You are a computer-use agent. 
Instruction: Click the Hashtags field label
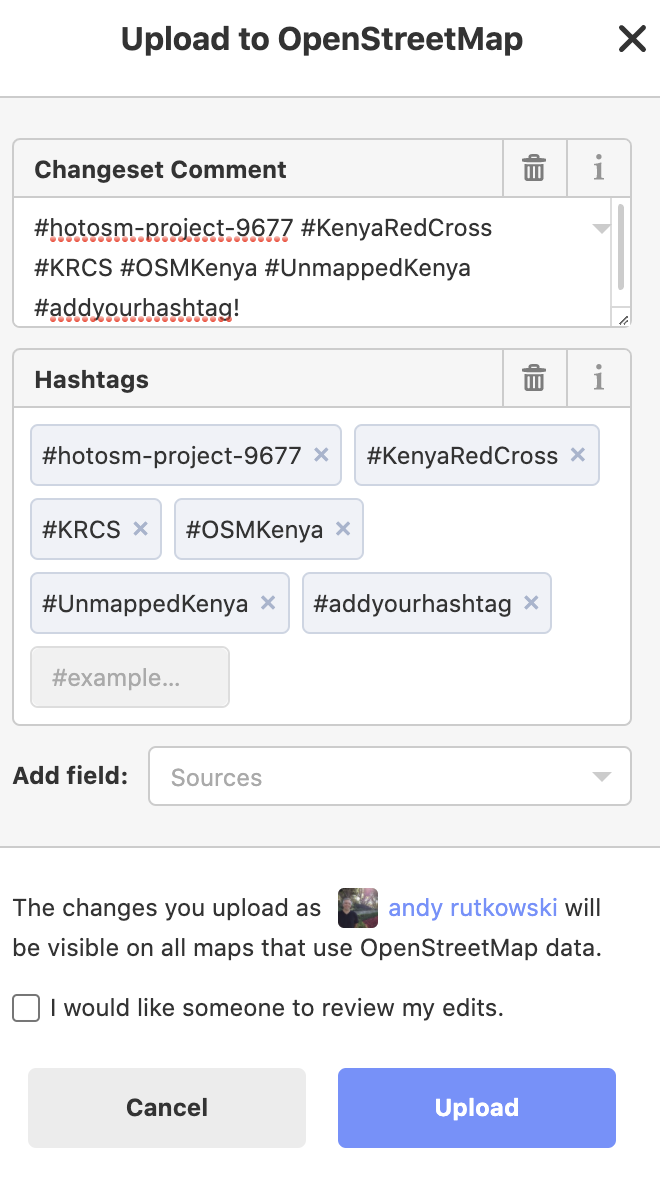pos(92,379)
